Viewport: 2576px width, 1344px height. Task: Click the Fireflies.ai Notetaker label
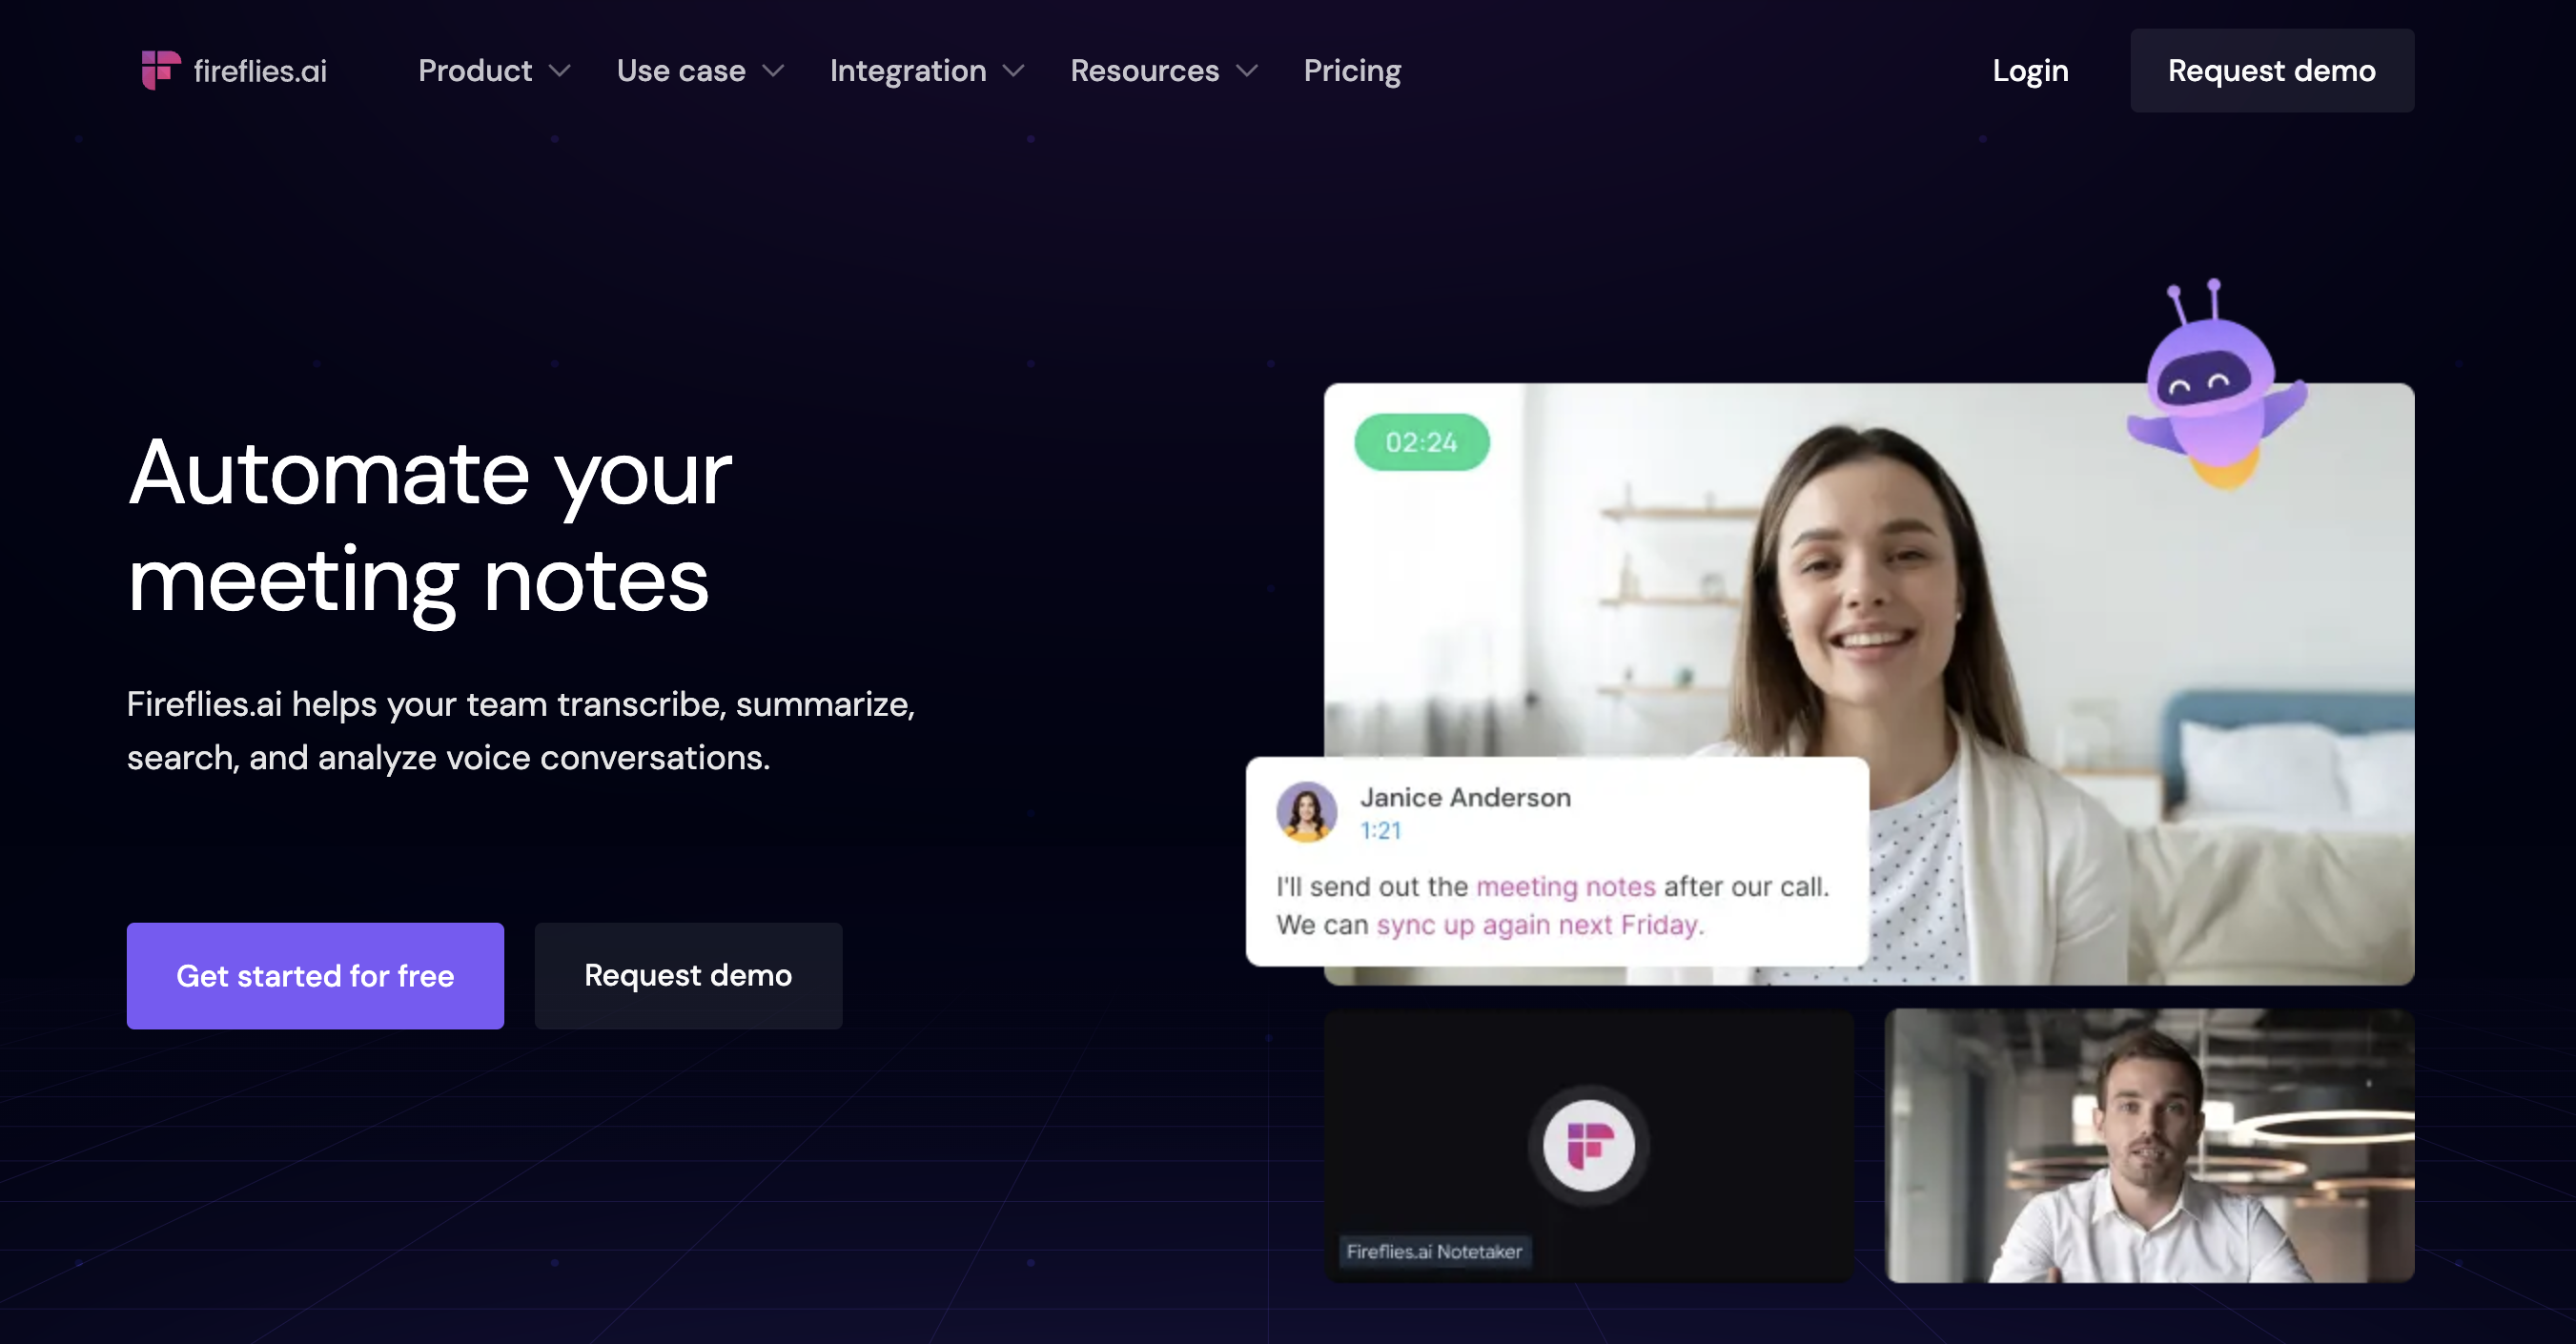1434,1251
